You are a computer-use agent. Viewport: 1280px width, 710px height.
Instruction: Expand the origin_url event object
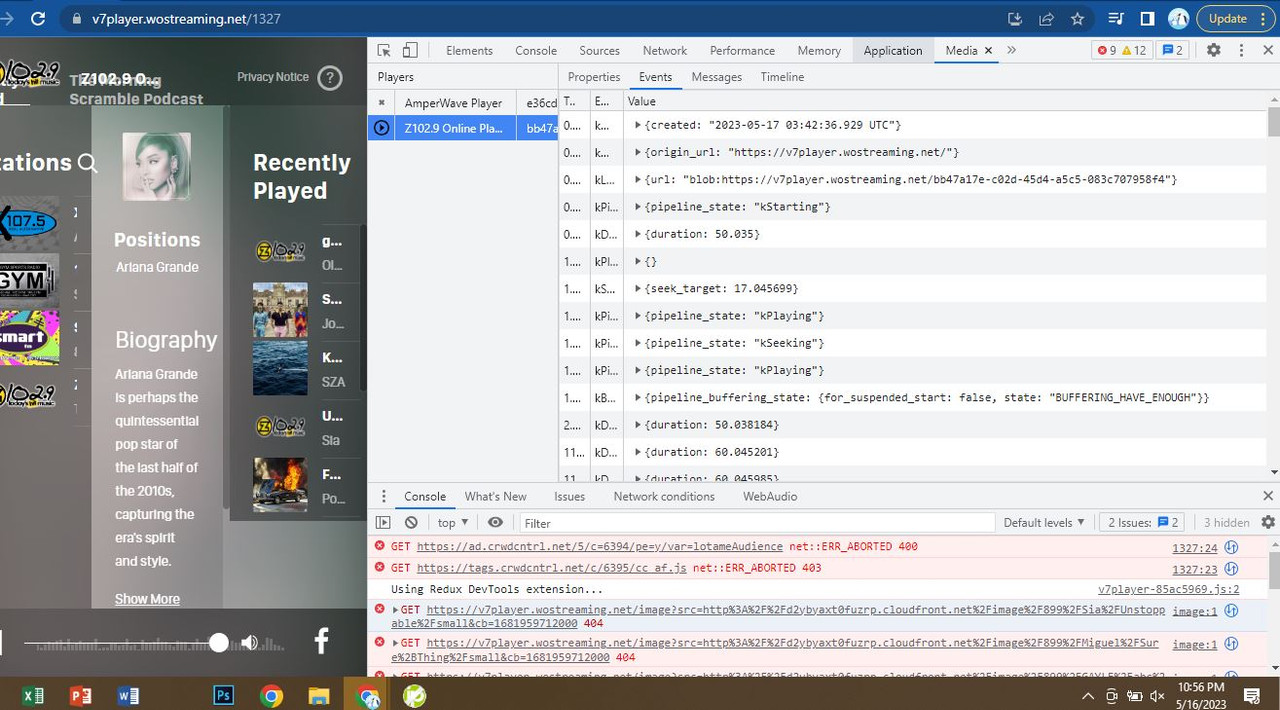tap(638, 152)
